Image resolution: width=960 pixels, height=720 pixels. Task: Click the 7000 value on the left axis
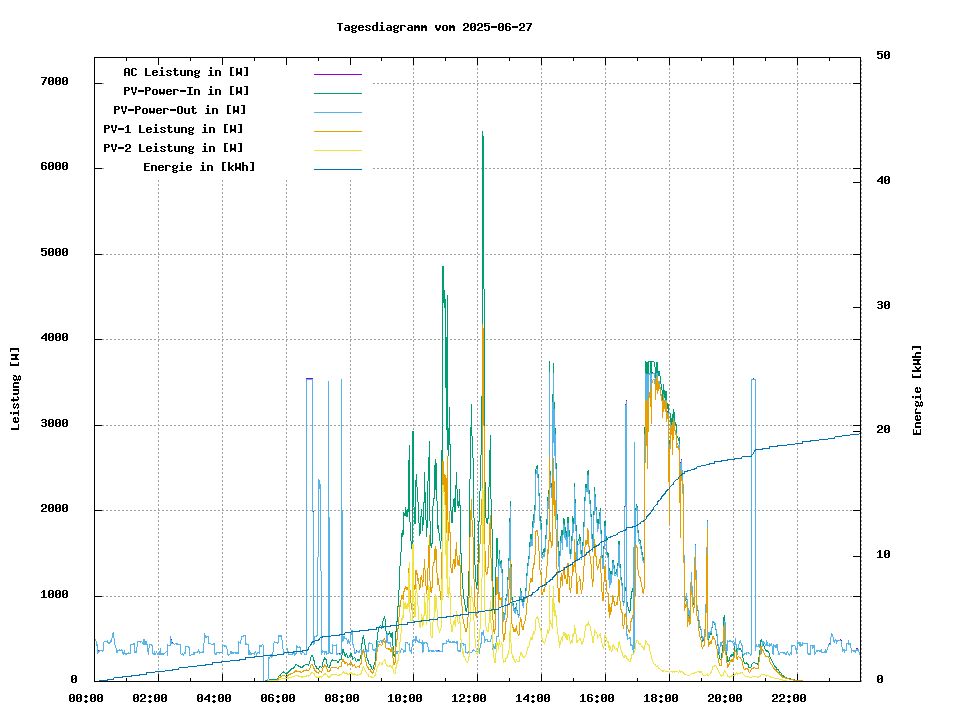point(54,82)
